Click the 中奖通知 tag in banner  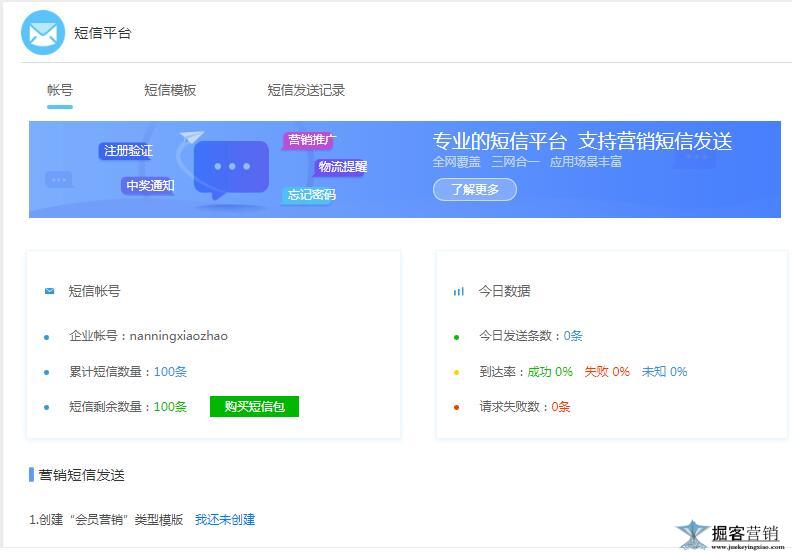(150, 186)
